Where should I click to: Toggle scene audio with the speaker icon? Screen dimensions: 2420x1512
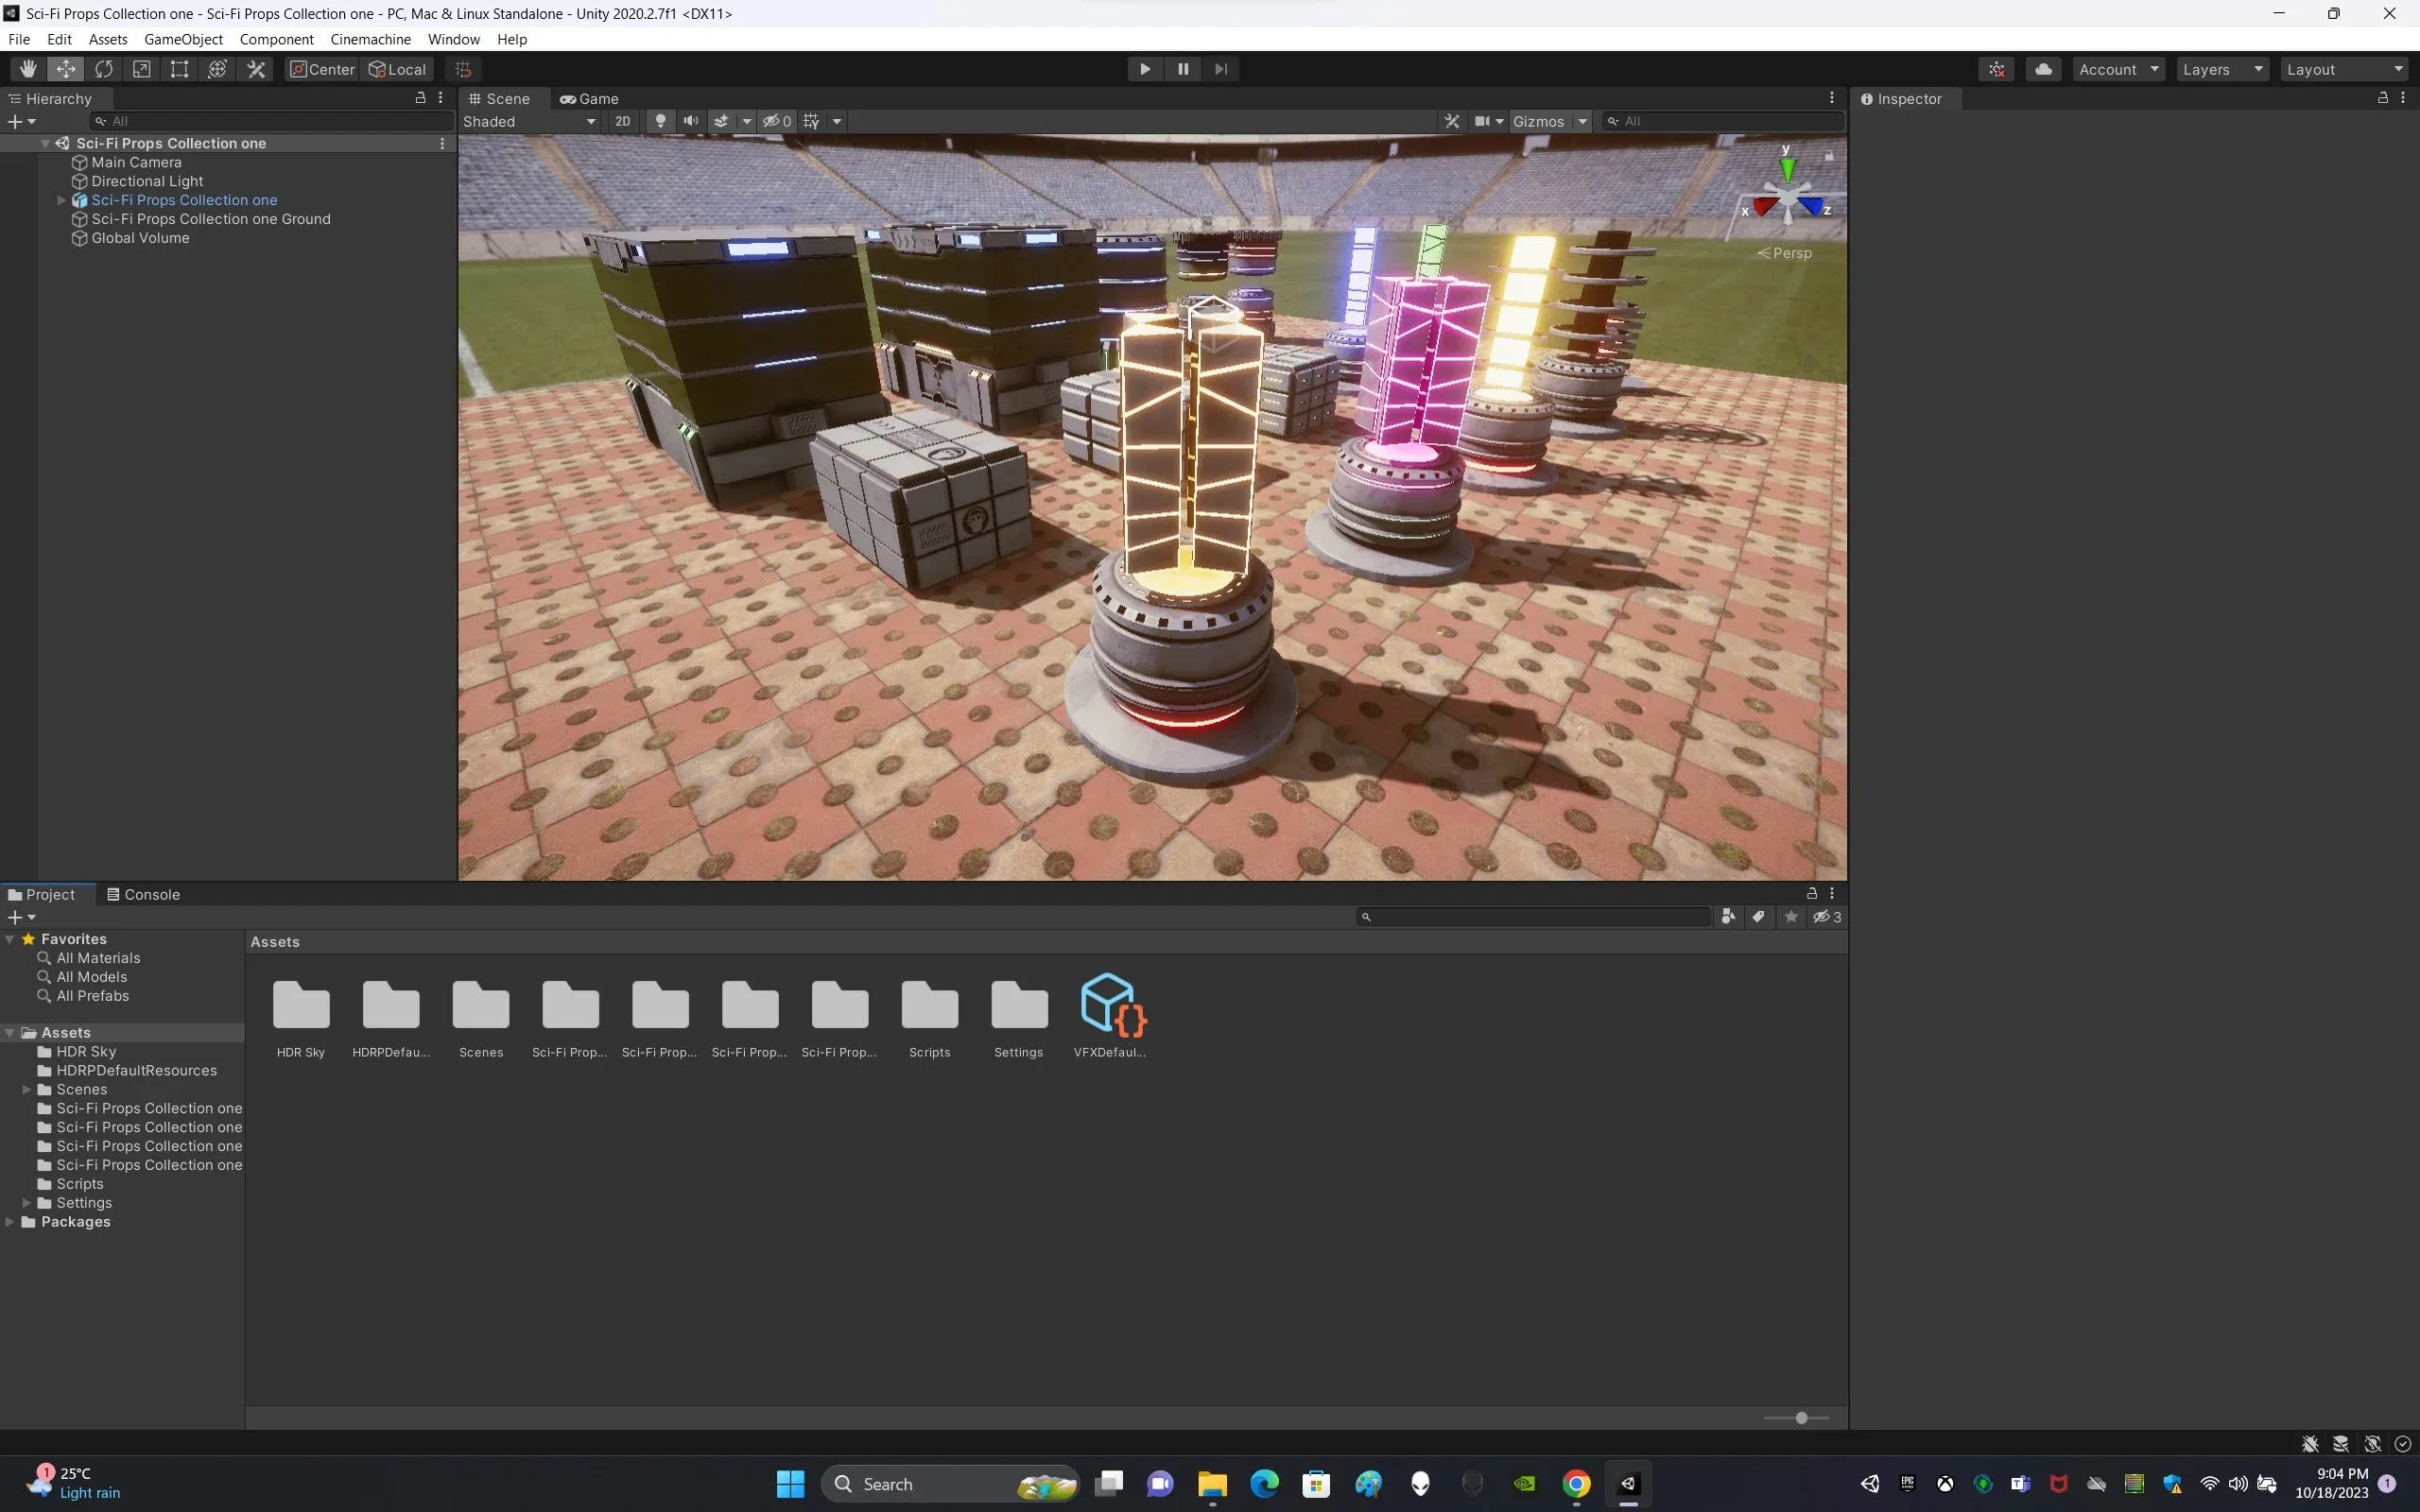690,121
